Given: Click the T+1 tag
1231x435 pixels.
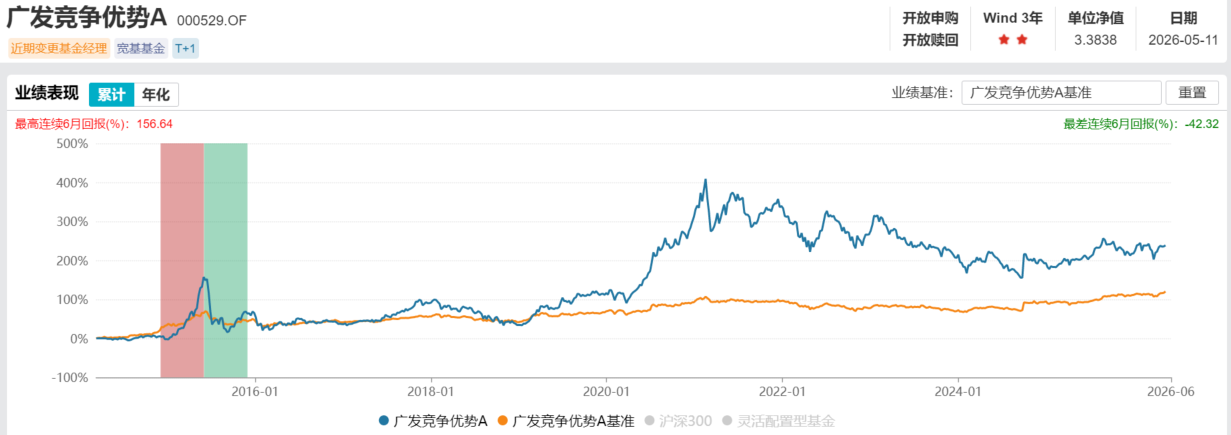Looking at the screenshot, I should pyautogui.click(x=186, y=47).
